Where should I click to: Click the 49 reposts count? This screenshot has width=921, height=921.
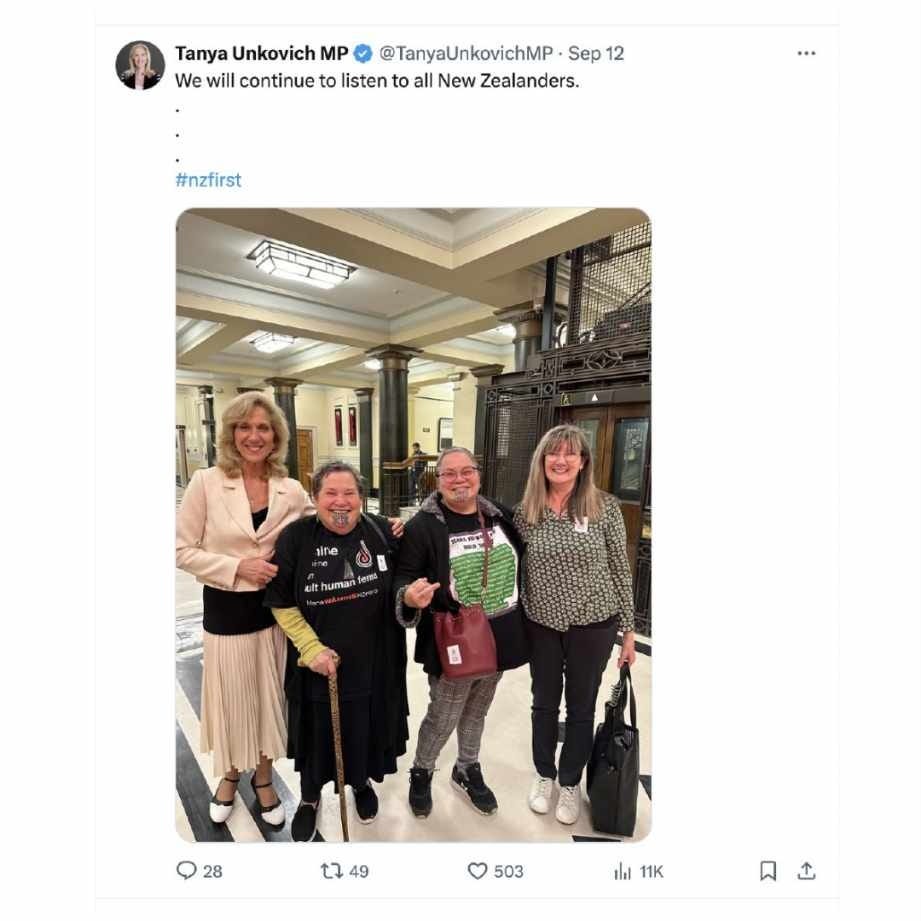click(x=359, y=871)
